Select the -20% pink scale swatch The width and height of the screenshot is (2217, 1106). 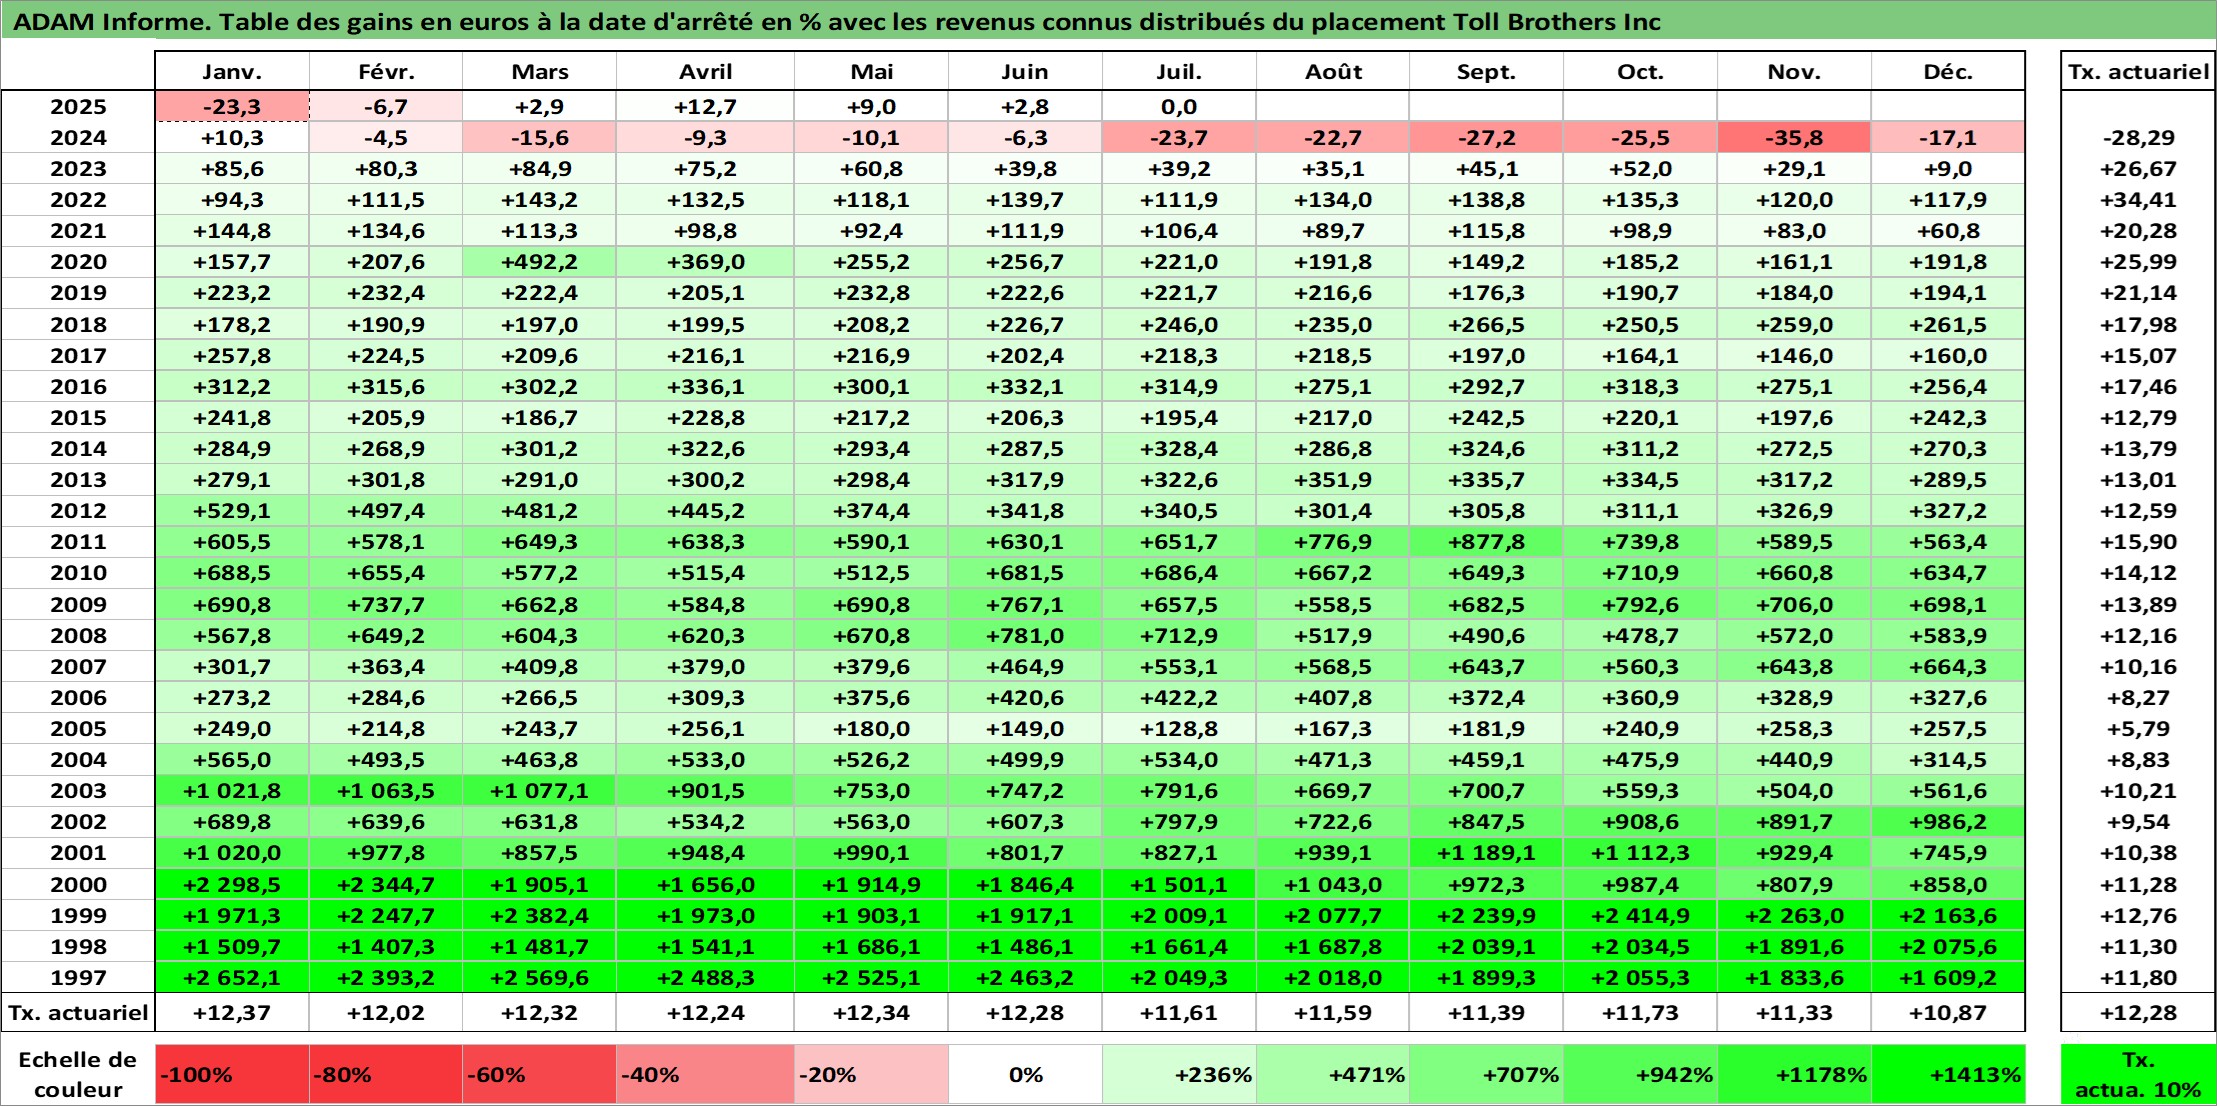[871, 1075]
